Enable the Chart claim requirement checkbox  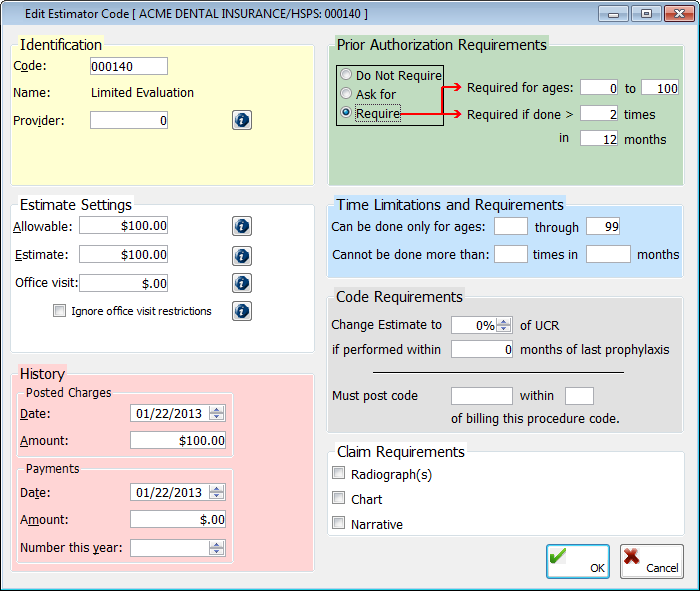(x=339, y=498)
